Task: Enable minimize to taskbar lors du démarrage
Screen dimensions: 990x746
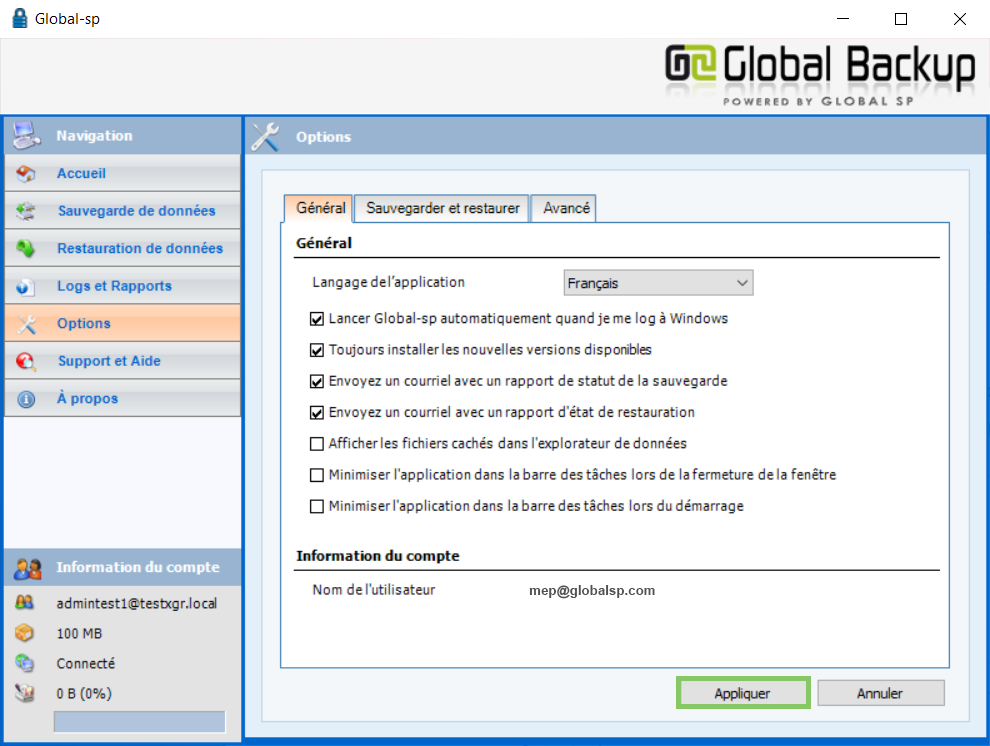Action: coord(317,507)
